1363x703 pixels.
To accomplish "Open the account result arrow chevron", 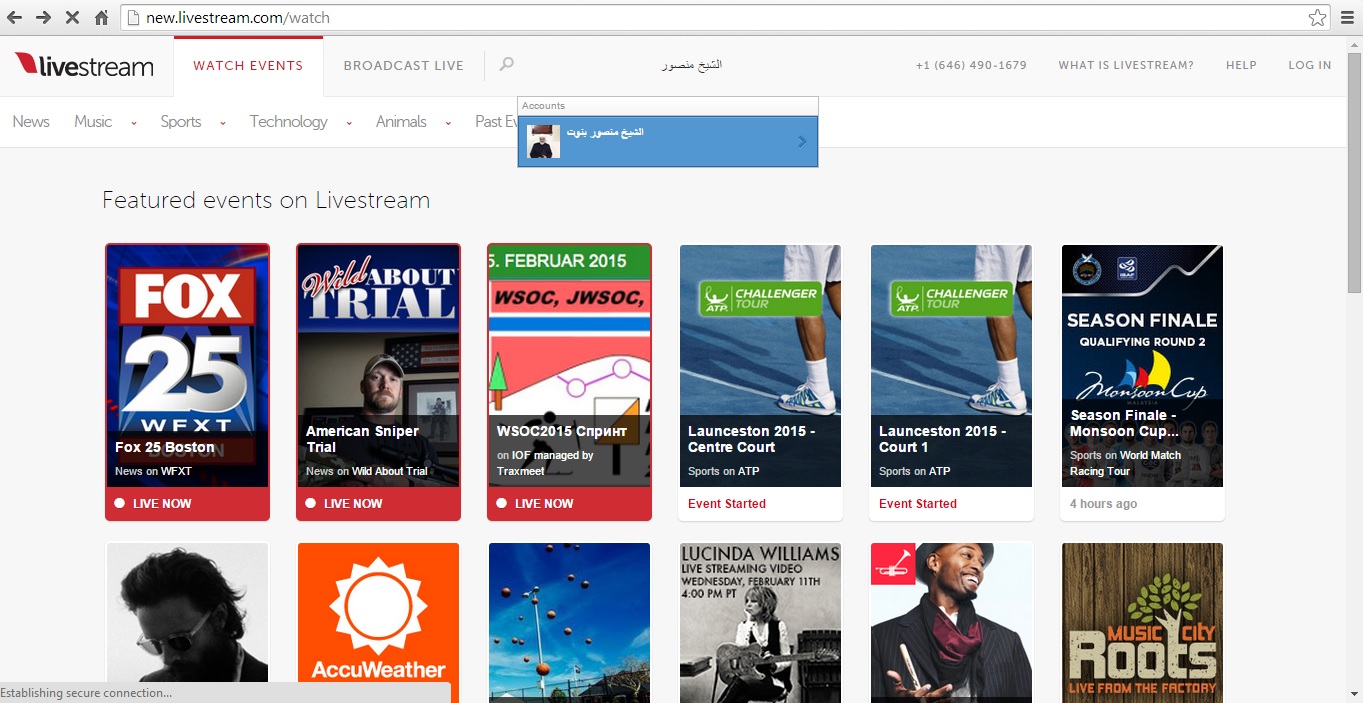I will [802, 141].
